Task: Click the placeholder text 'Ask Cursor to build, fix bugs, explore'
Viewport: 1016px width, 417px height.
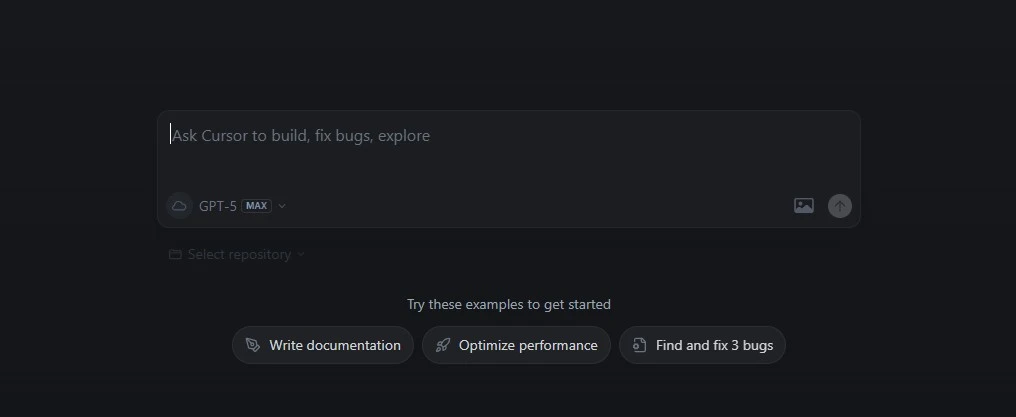Action: tap(301, 136)
